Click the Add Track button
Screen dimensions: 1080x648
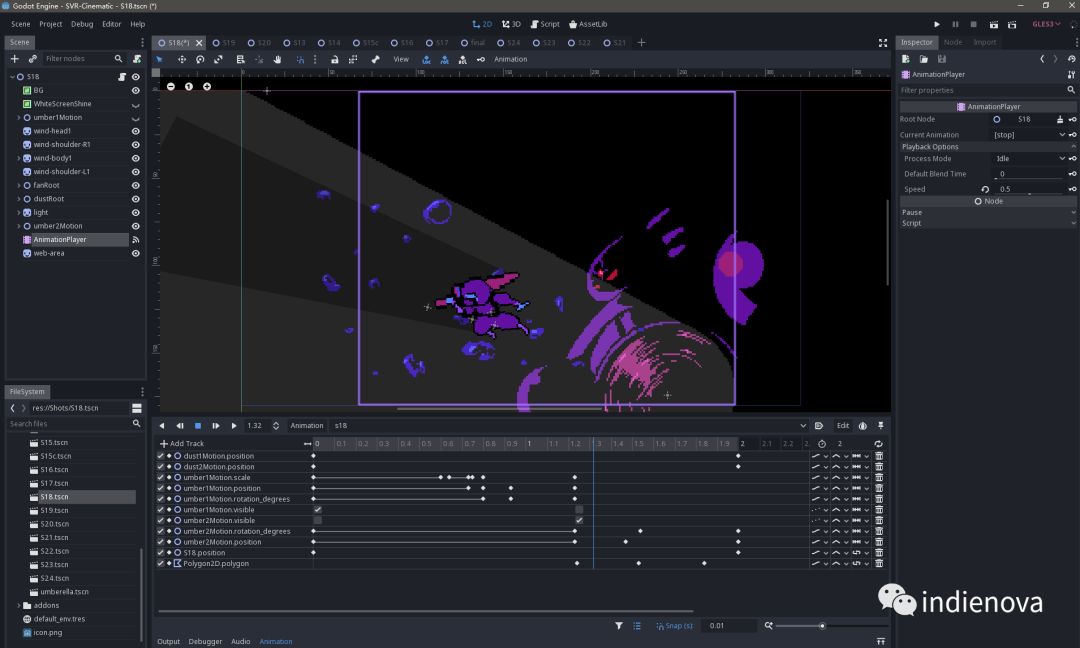(182, 444)
